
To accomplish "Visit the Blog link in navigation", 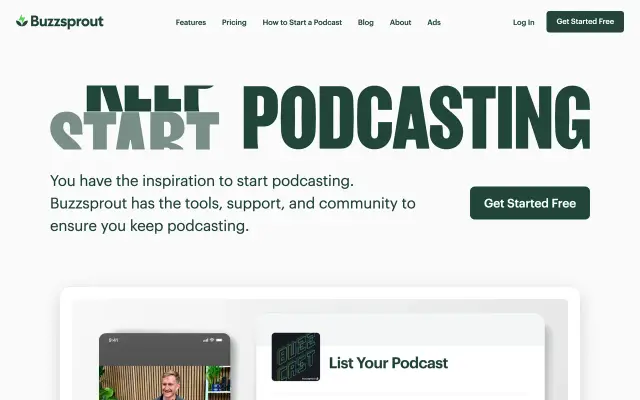I will (x=366, y=22).
